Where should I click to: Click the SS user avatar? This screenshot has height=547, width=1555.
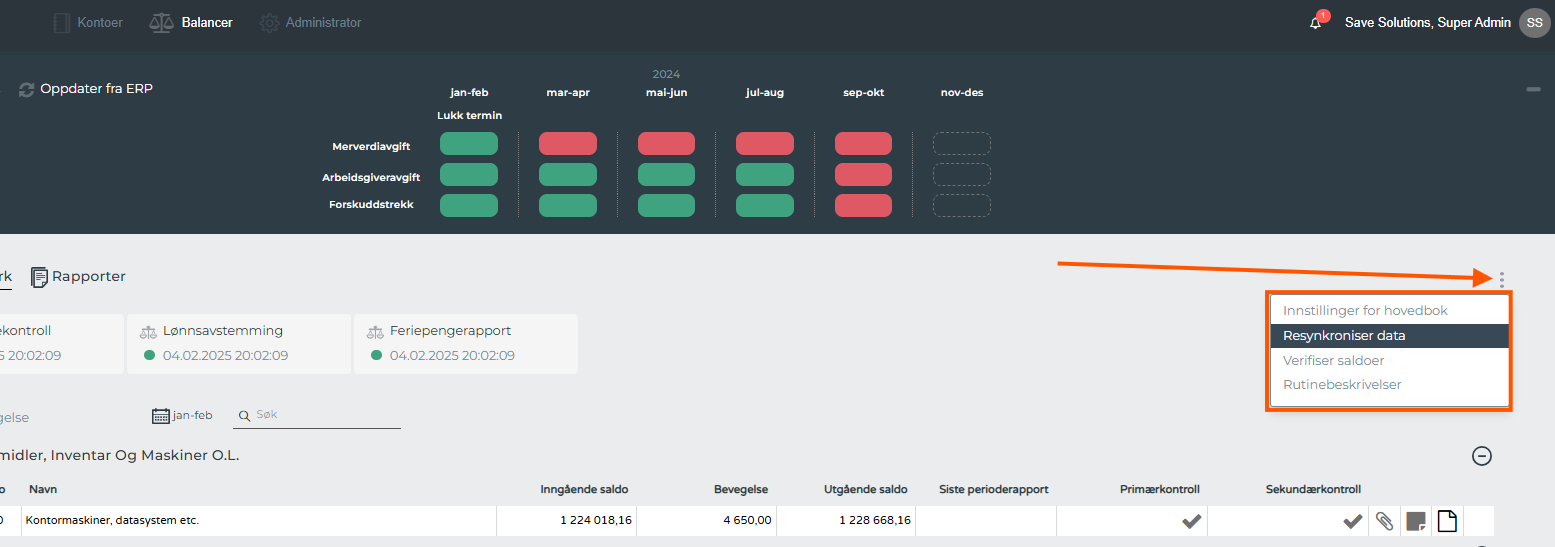[1534, 22]
